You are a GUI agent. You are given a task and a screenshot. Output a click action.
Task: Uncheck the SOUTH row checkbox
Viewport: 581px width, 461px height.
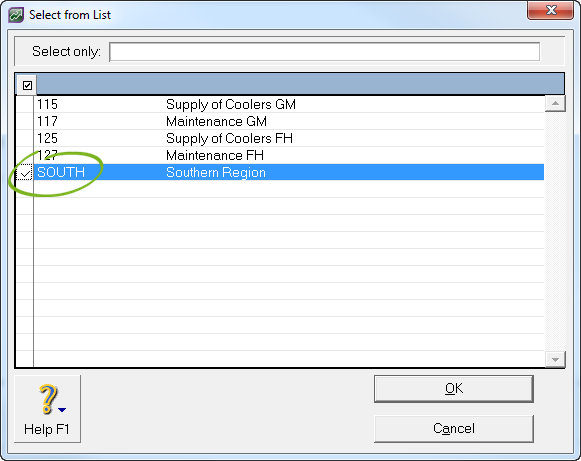coord(25,173)
